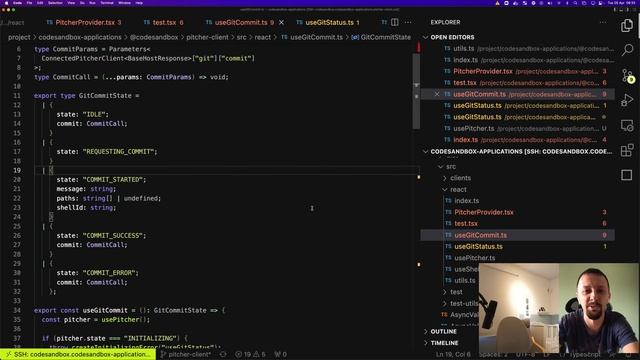640x360 pixels.
Task: Expand the test-utils folder
Action: click(x=460, y=303)
